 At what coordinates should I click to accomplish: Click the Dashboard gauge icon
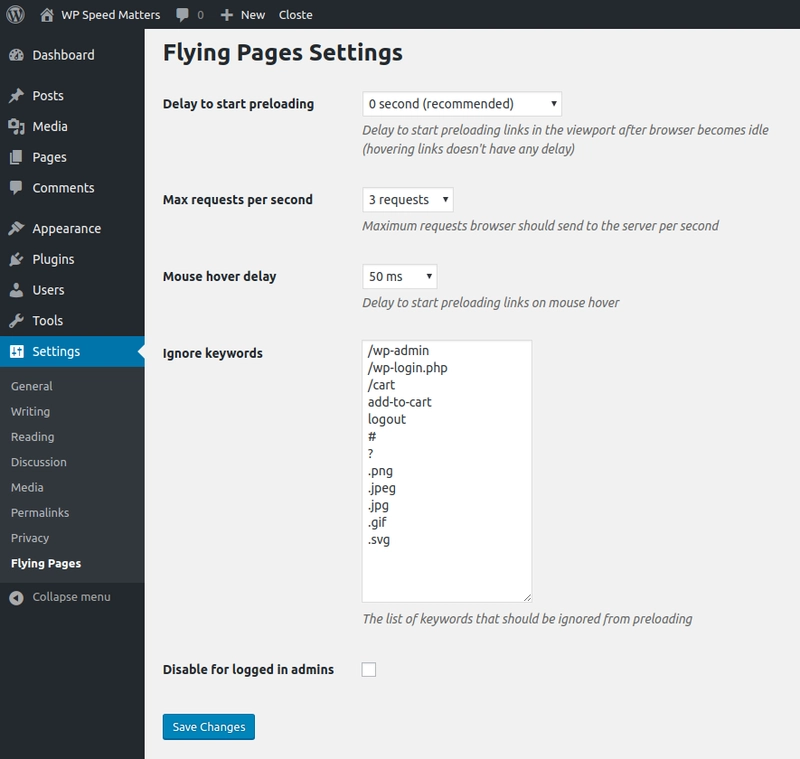tap(16, 55)
